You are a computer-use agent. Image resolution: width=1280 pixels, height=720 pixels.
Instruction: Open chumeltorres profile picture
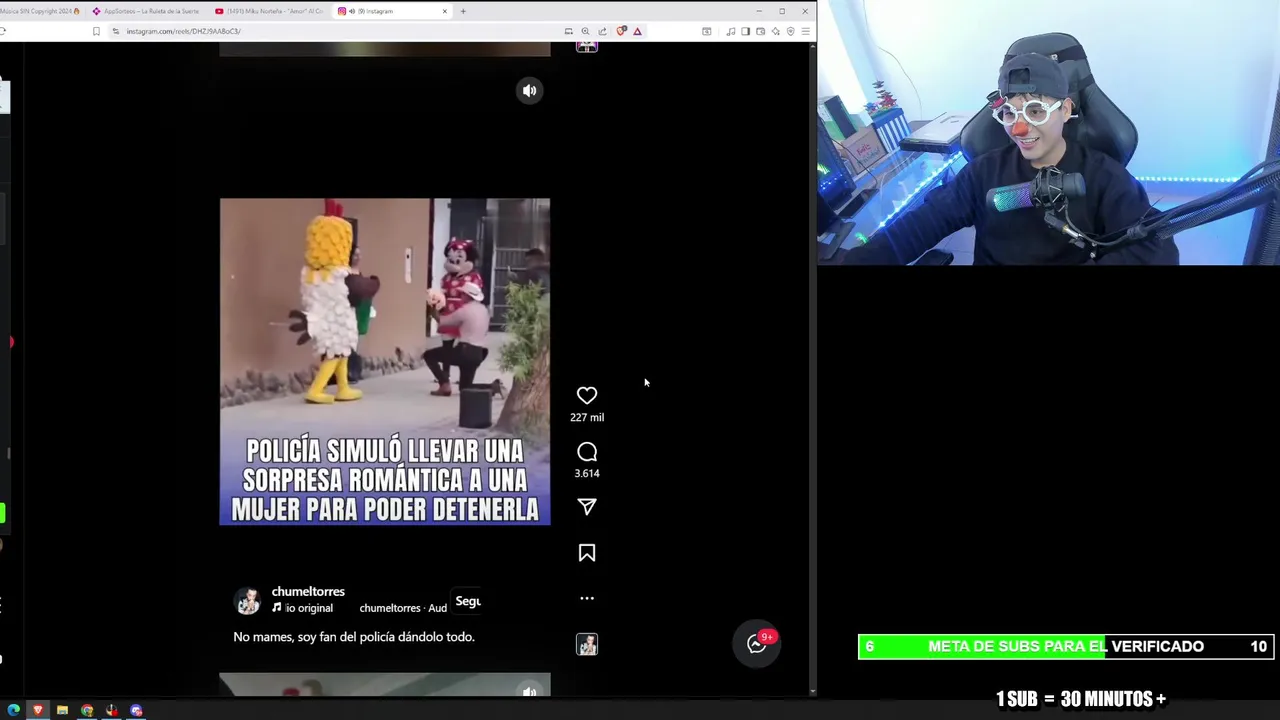pyautogui.click(x=248, y=600)
